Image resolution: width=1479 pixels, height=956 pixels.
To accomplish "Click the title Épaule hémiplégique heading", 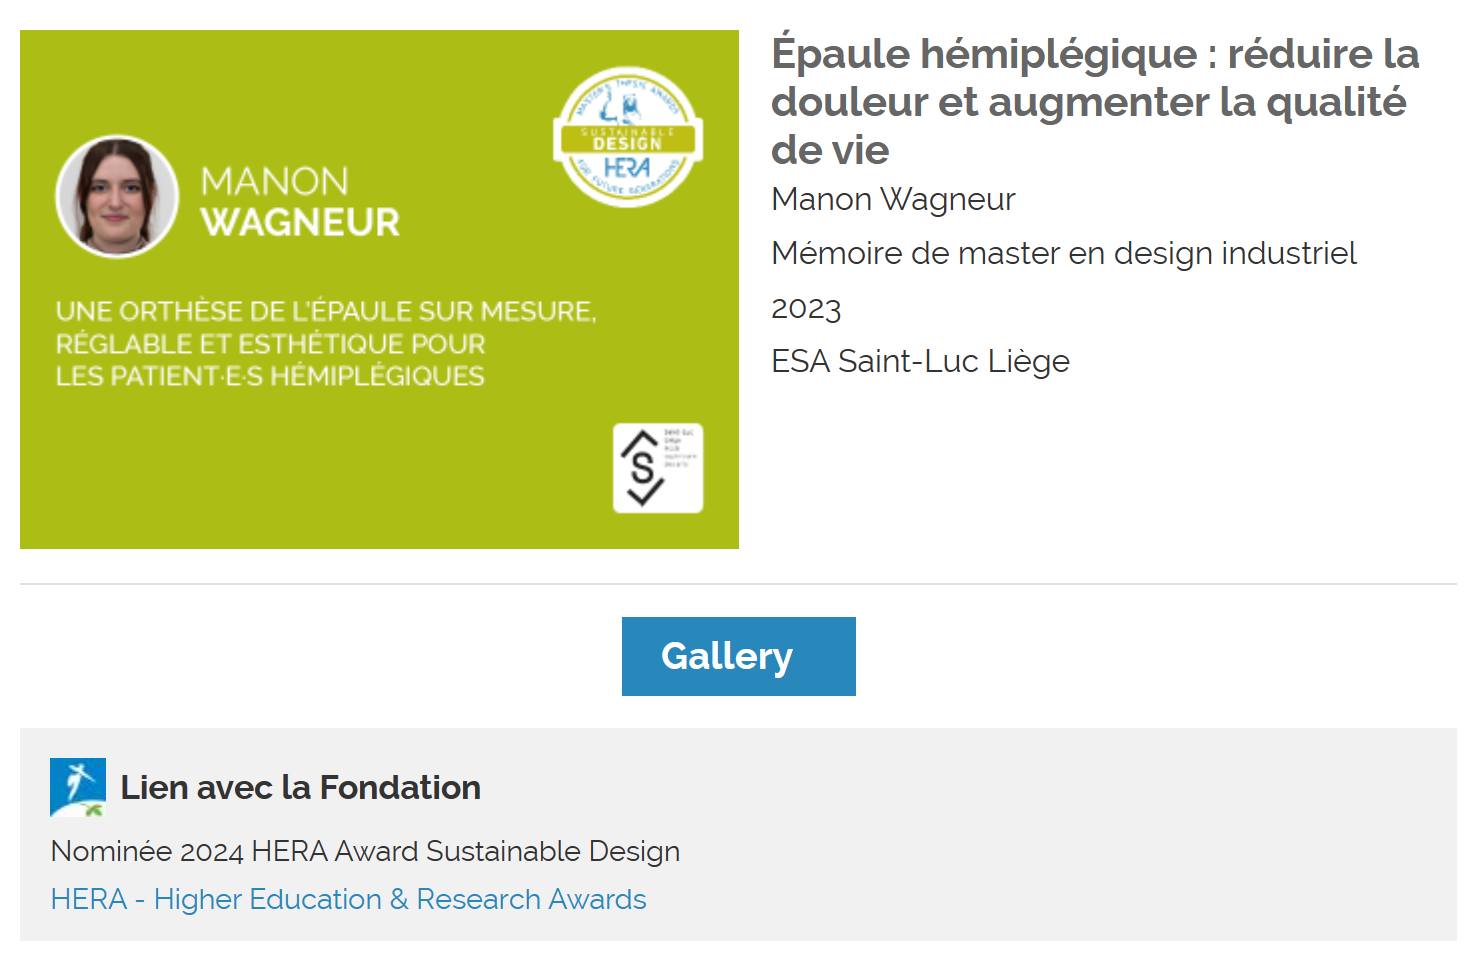I will tap(1095, 101).
